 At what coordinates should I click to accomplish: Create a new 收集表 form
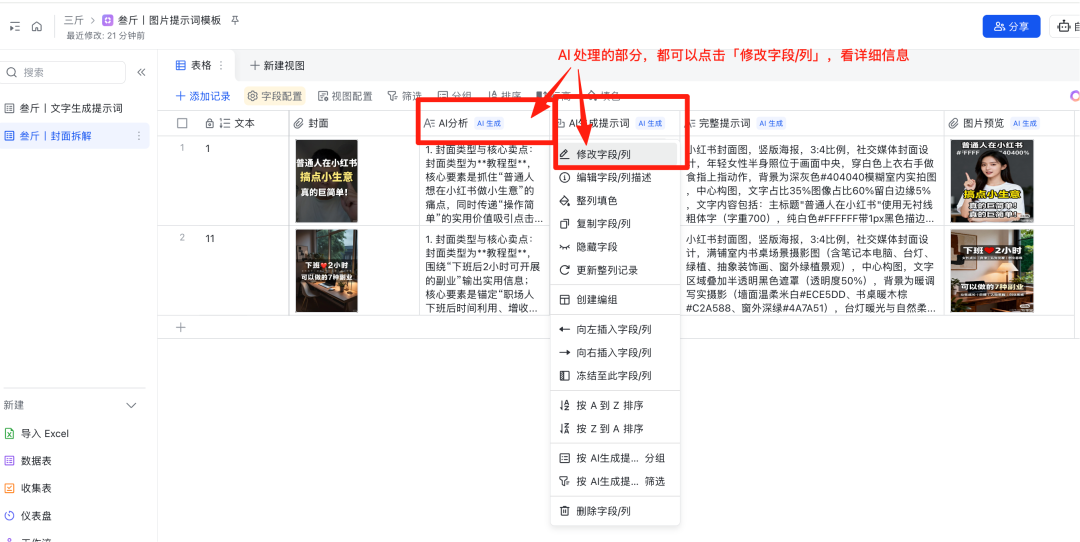[36, 488]
